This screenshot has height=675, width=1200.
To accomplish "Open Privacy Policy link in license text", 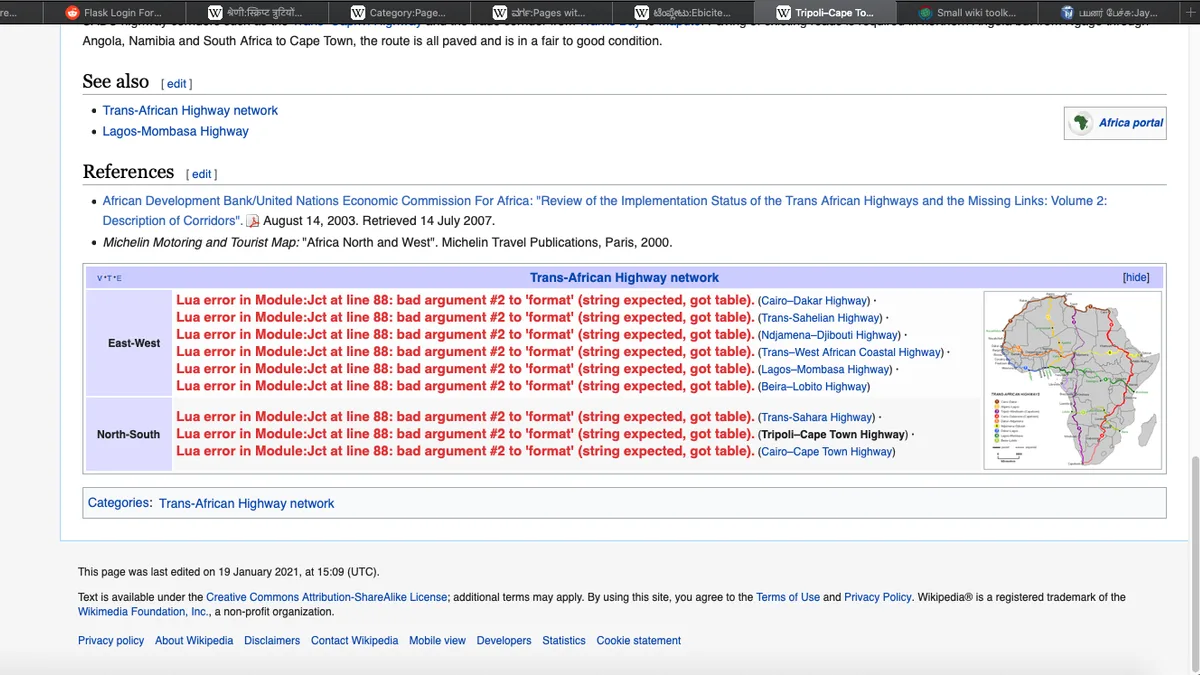I will pyautogui.click(x=878, y=597).
